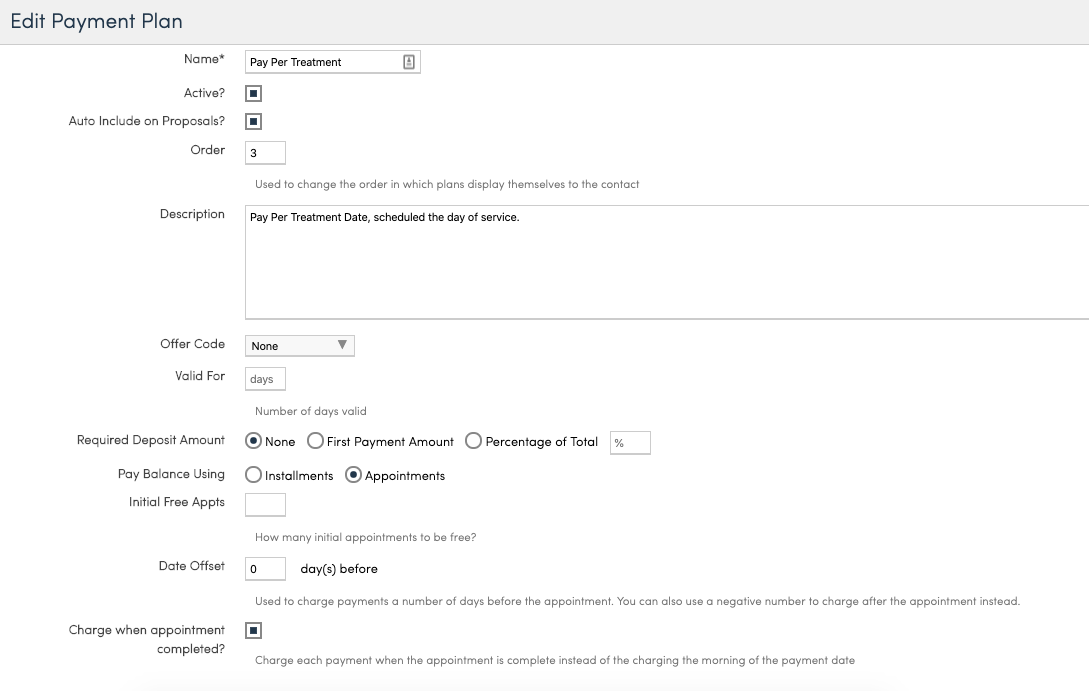The image size is (1089, 691).
Task: Select Installments for Pay Balance Using
Action: [254, 475]
